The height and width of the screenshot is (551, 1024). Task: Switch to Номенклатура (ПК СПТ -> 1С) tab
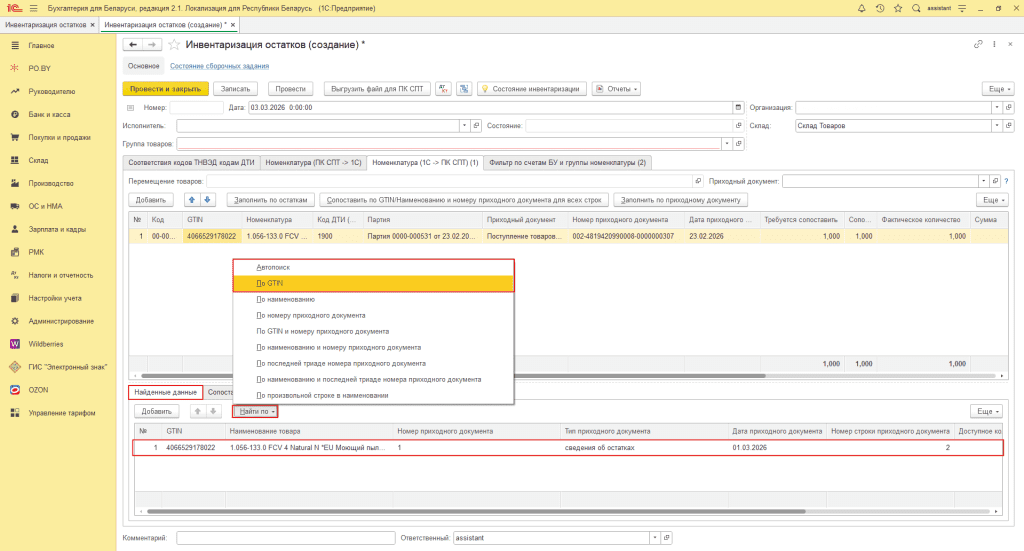coord(312,162)
